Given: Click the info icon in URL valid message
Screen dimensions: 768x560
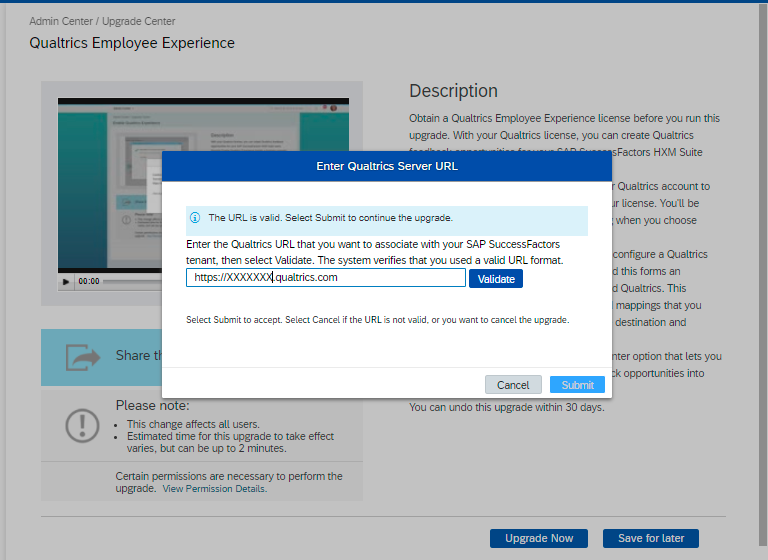Looking at the screenshot, I should click(195, 218).
